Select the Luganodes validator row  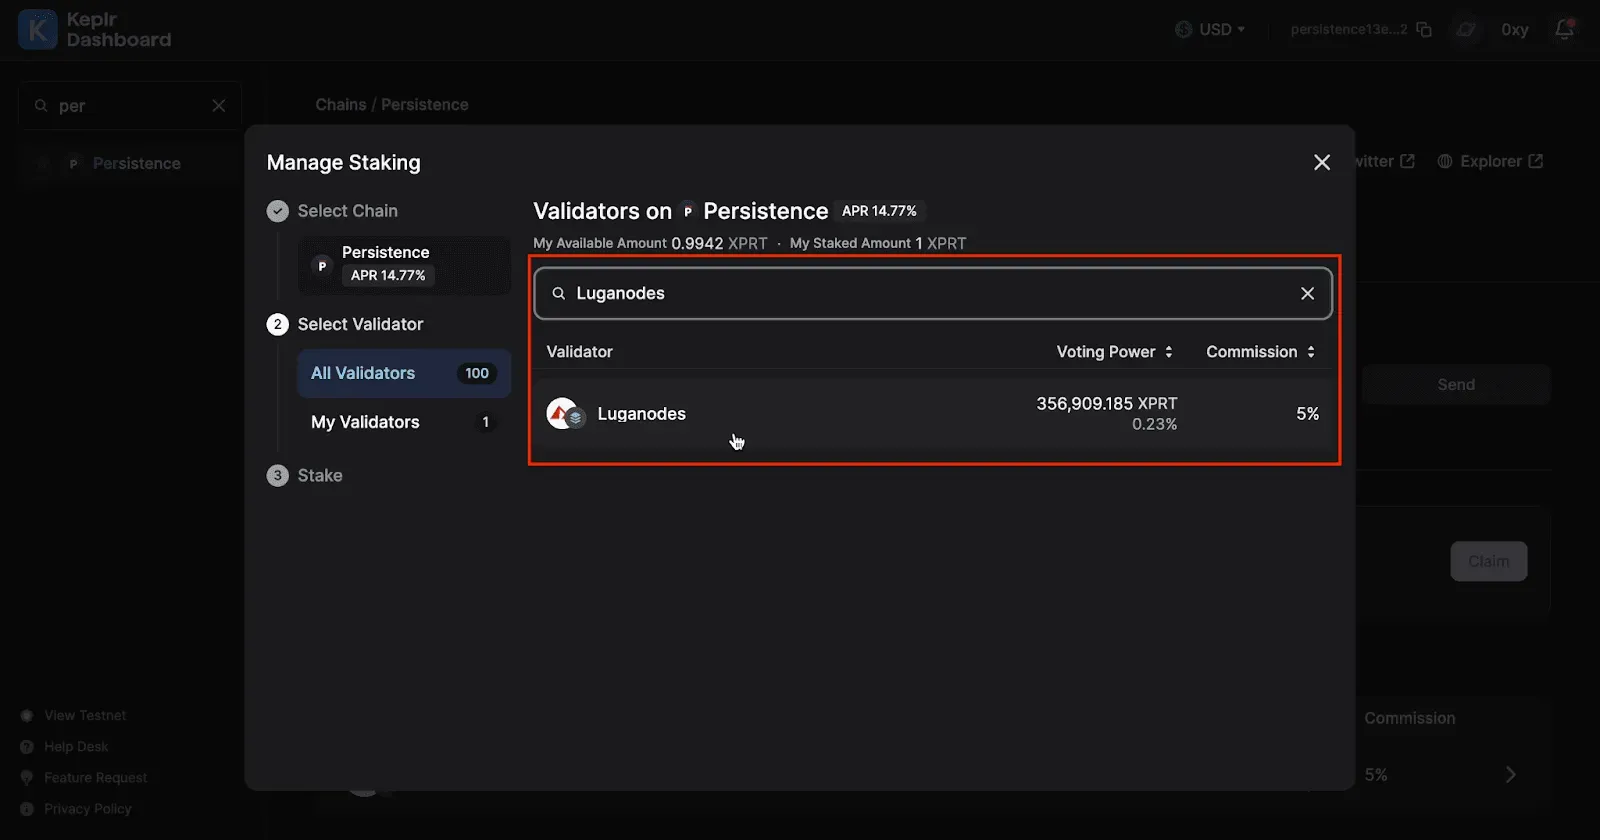[934, 414]
